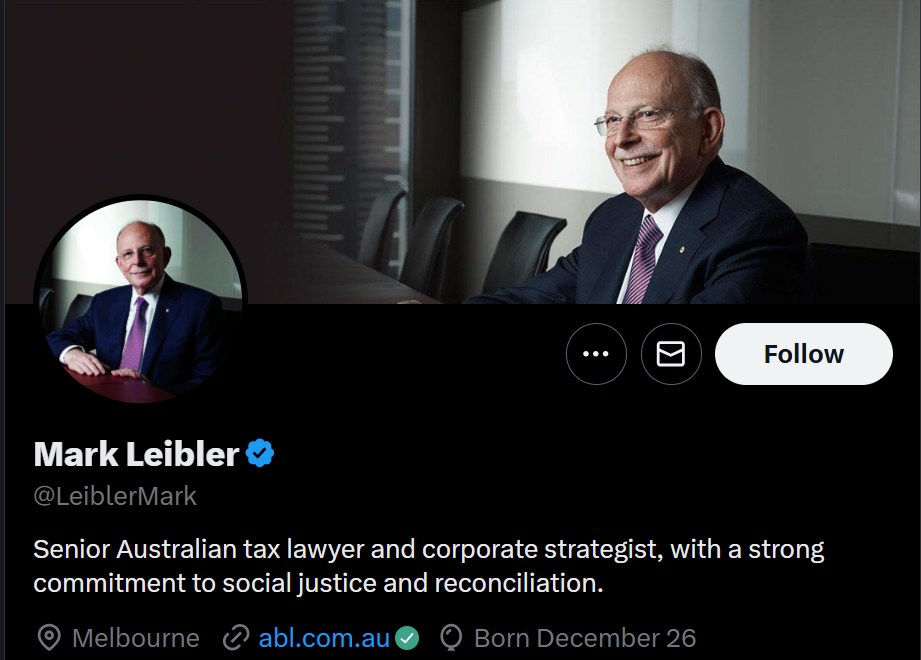Click the bio line starting "Senior Australian"
Viewport: 921px width, 660px height.
[x=428, y=549]
